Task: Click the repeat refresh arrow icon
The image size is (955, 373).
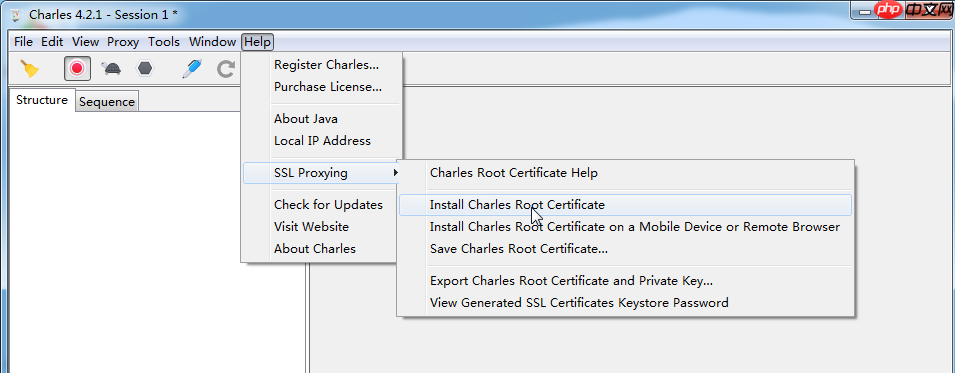Action: [x=226, y=69]
